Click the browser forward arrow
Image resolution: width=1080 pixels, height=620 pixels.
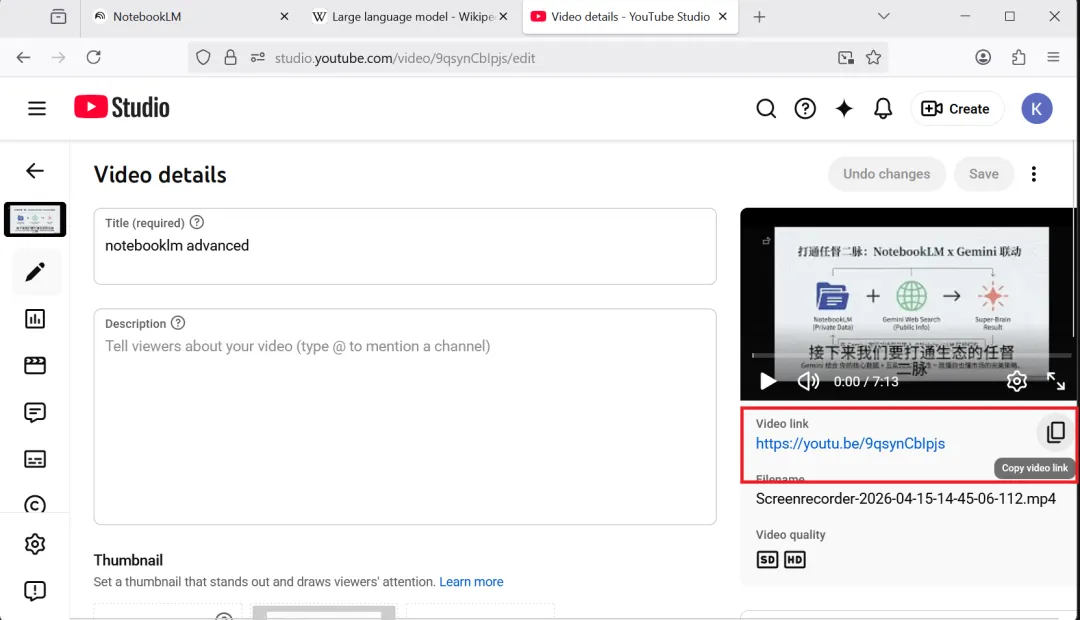coord(59,58)
